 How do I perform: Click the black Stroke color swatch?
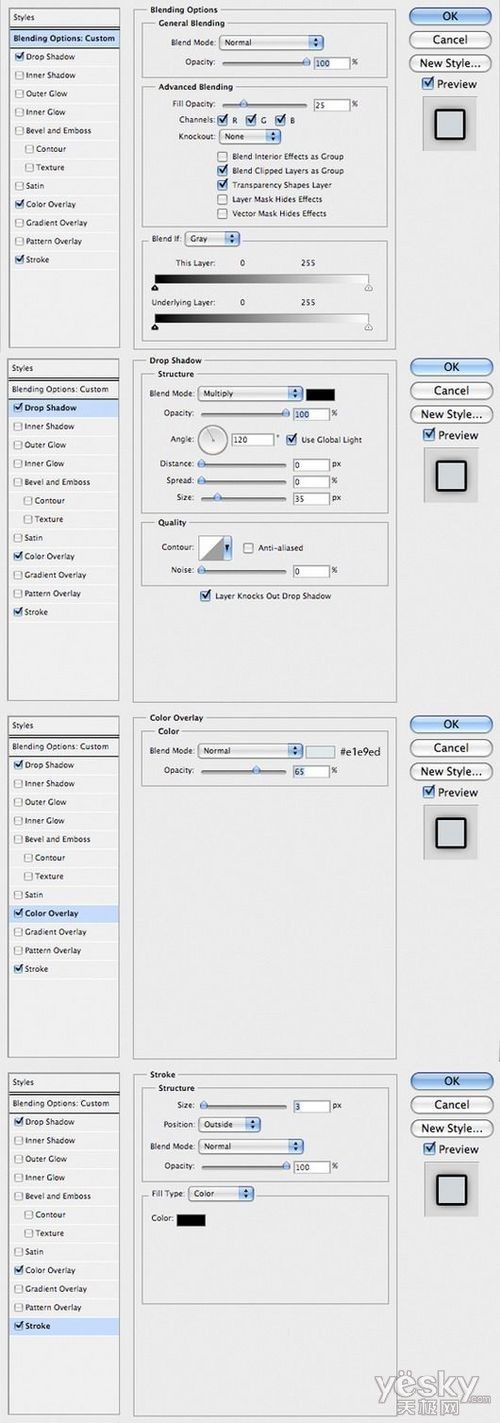tap(191, 1220)
